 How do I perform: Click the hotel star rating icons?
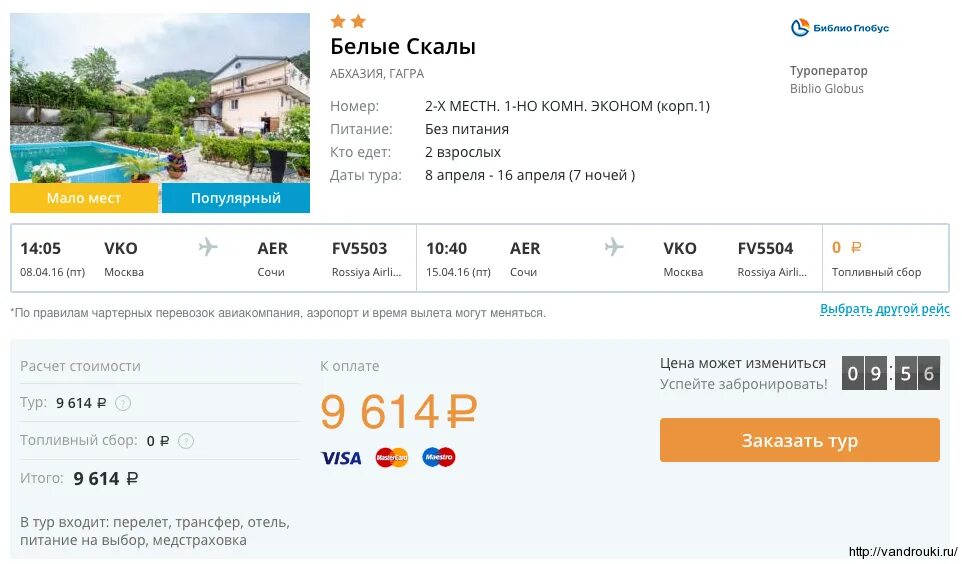tap(348, 21)
